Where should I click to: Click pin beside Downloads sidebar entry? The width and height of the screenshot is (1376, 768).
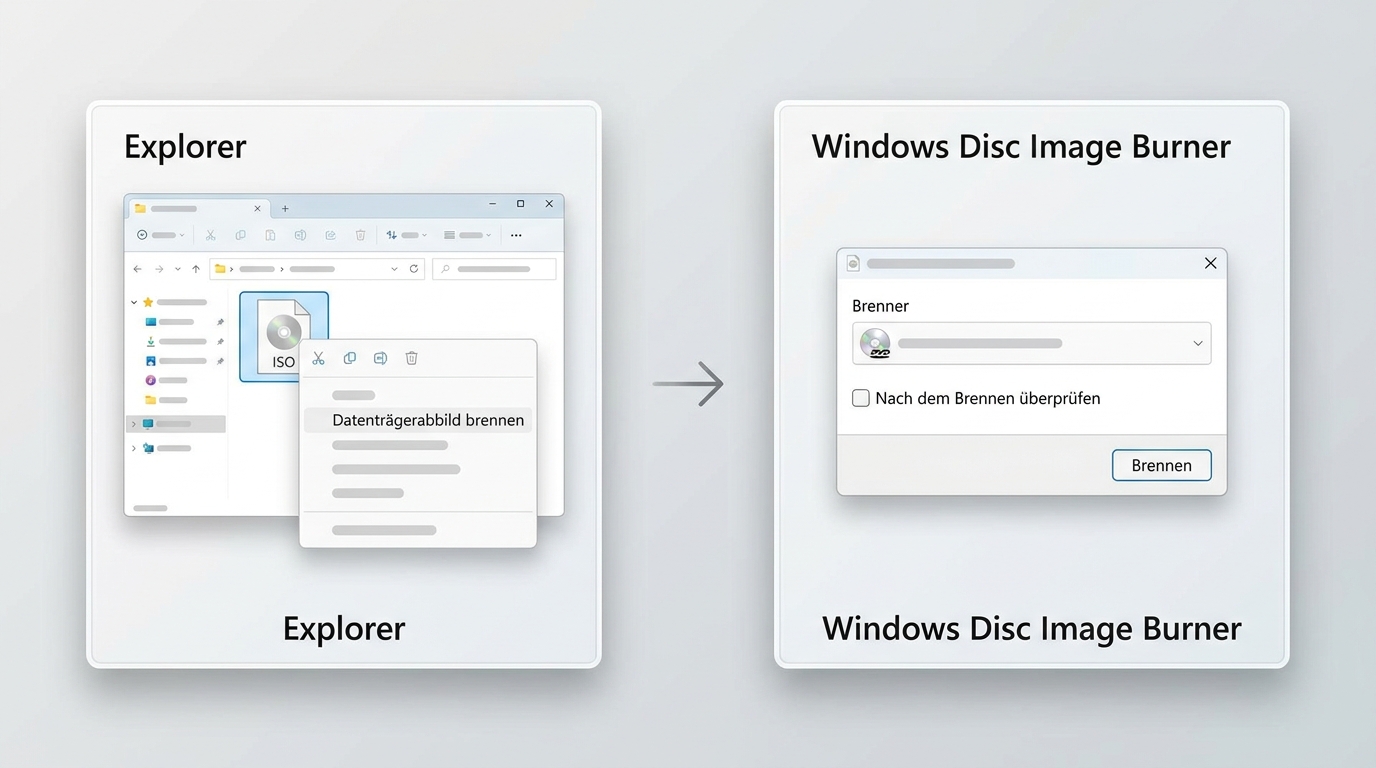point(220,341)
